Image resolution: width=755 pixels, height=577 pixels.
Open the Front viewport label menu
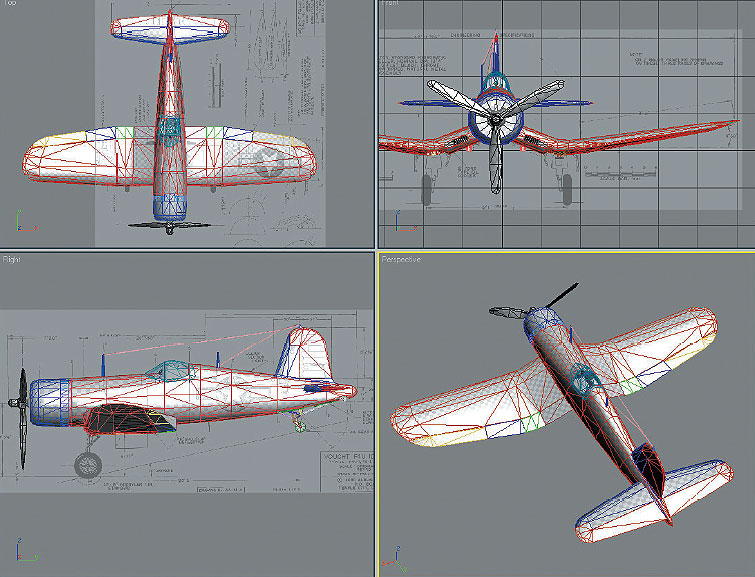coord(390,4)
